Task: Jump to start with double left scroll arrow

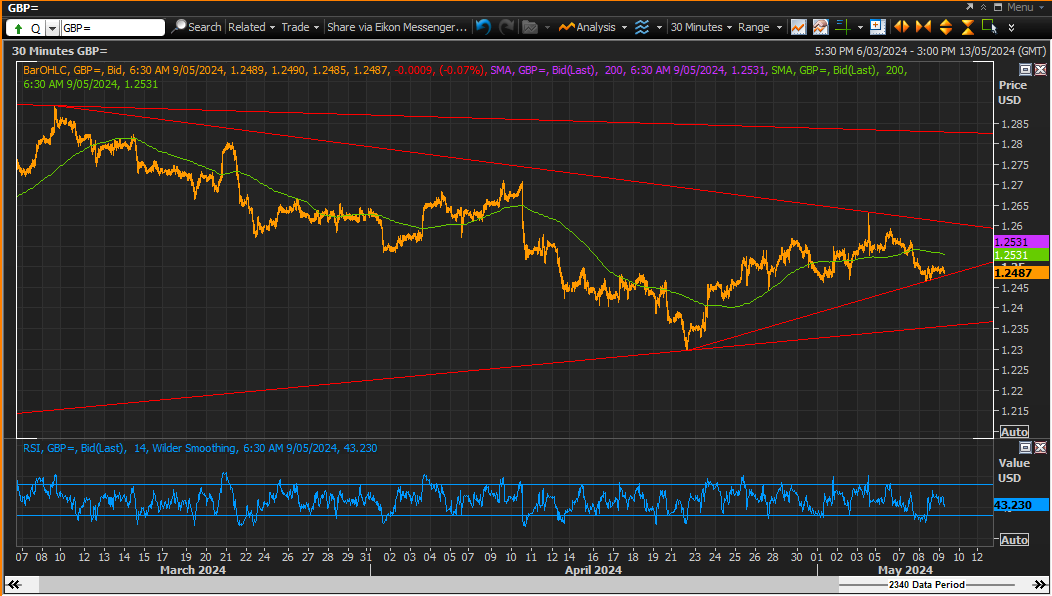Action: pos(12,585)
